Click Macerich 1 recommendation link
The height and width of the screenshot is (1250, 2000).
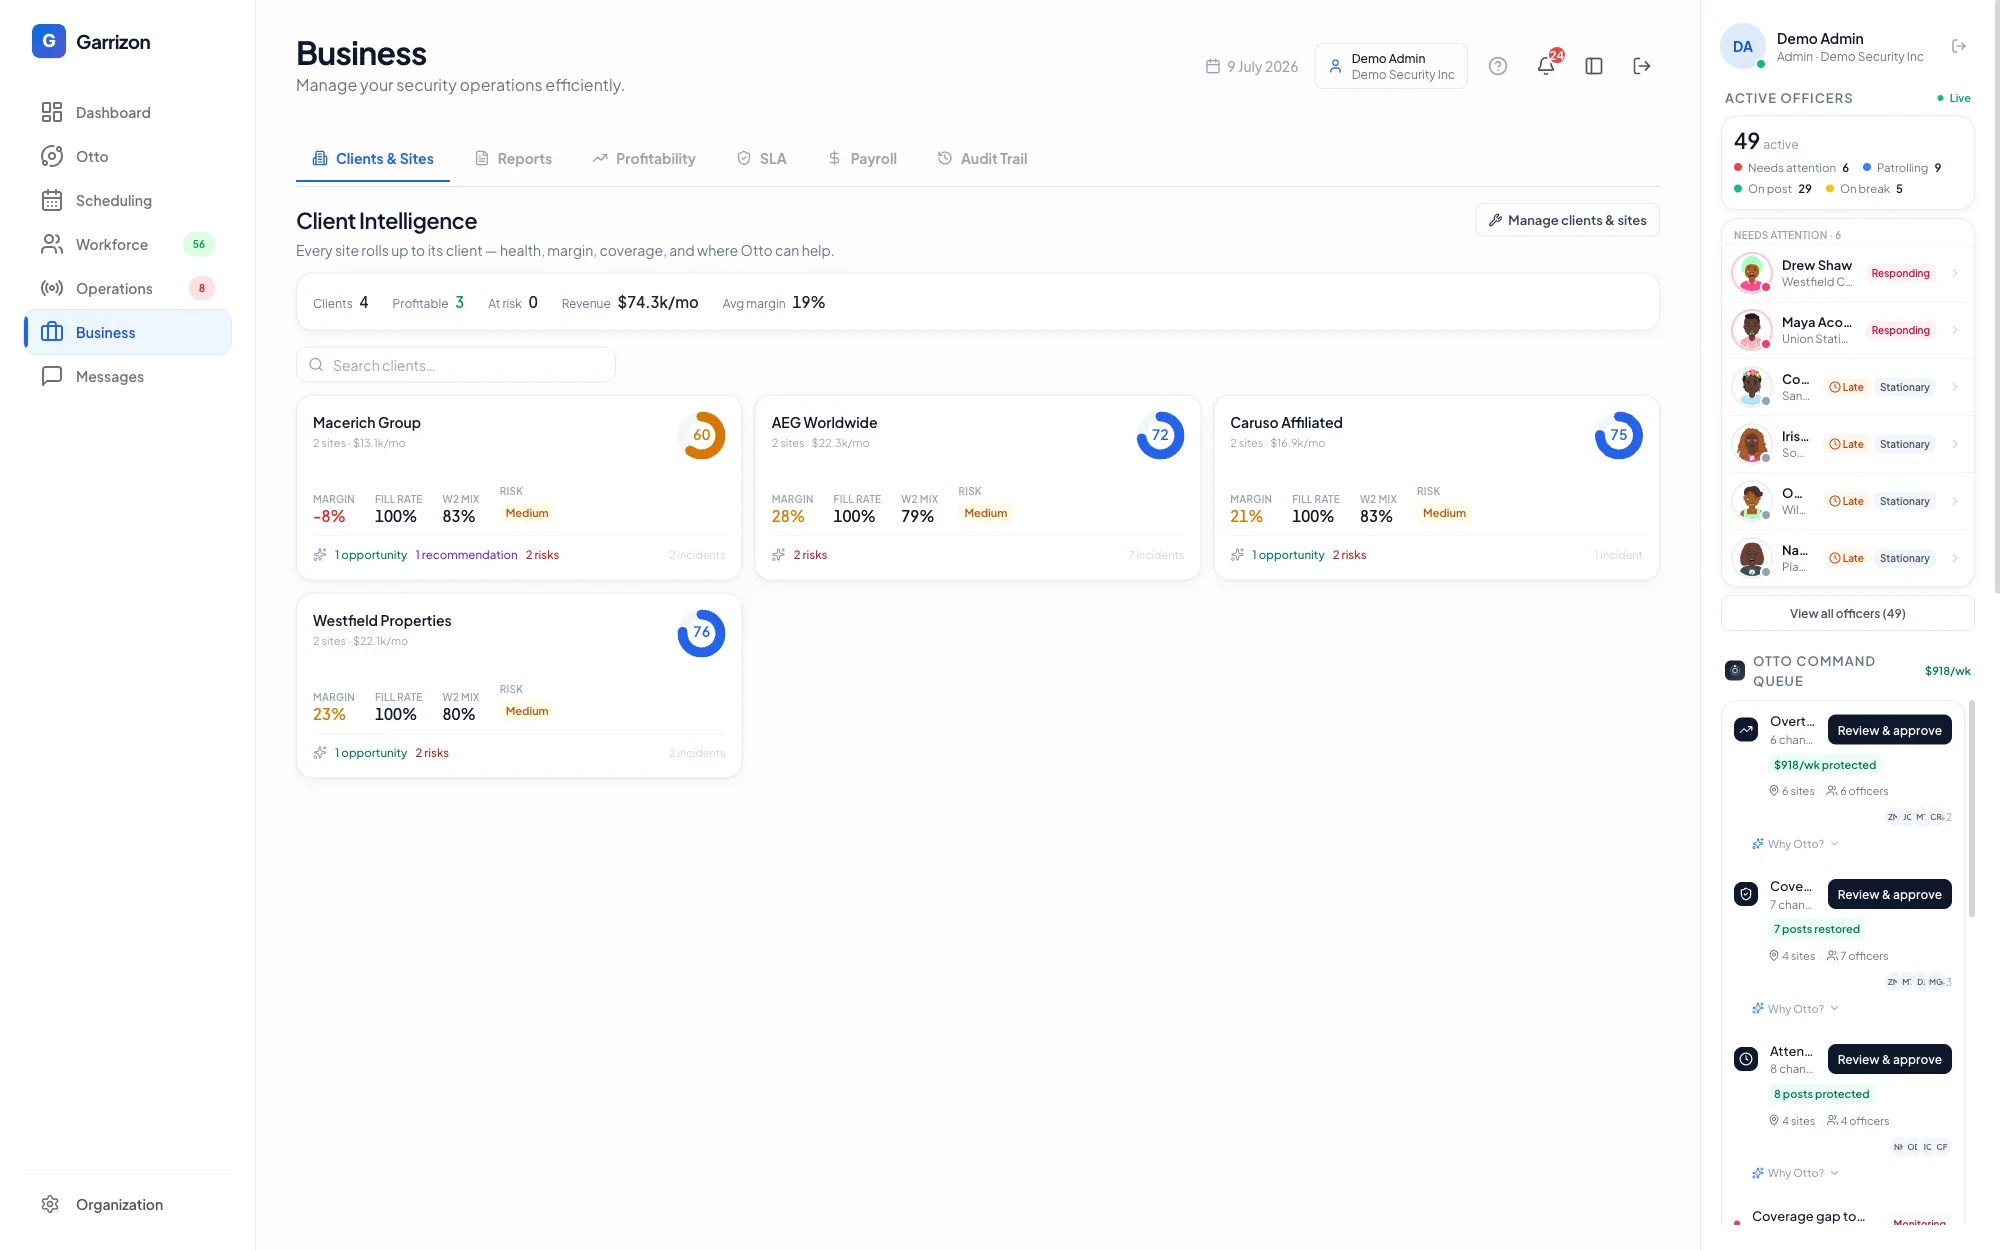tap(467, 555)
